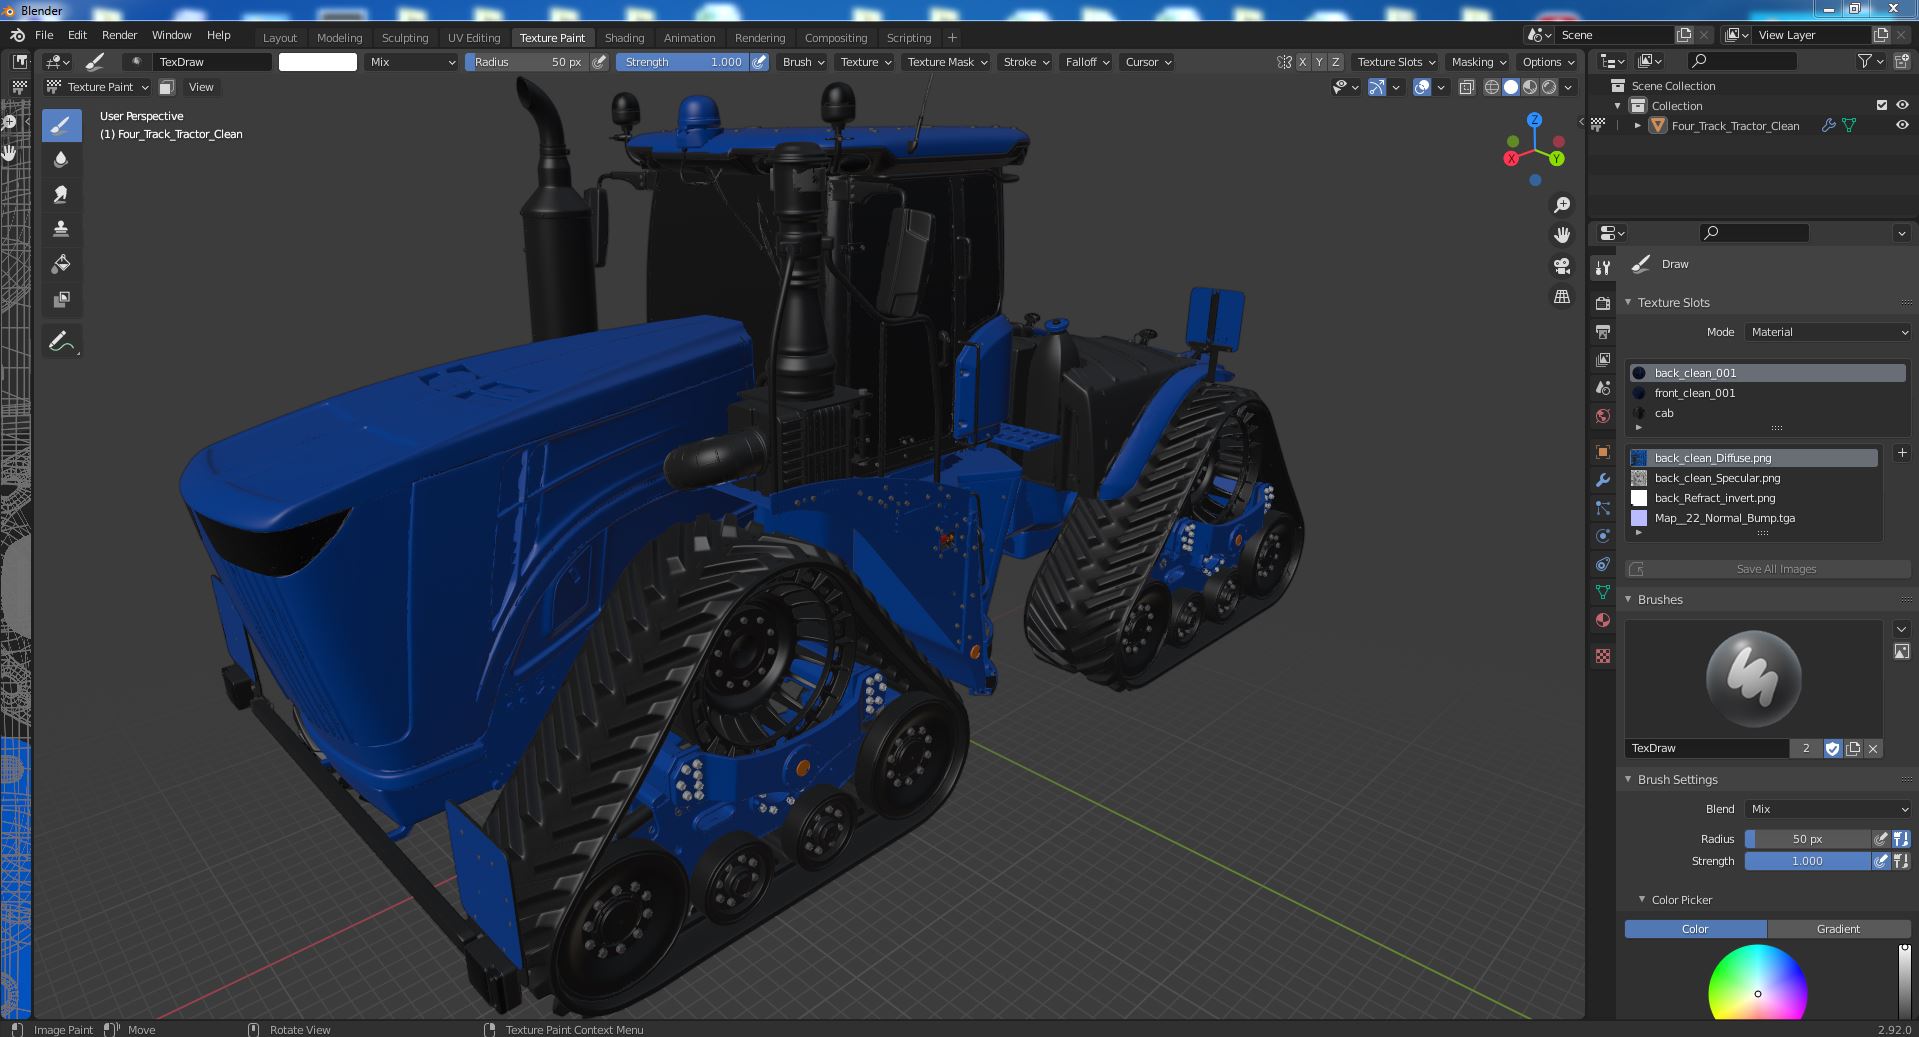This screenshot has width=1919, height=1037.
Task: Collapse the Color Picker subpanel
Action: tap(1642, 899)
